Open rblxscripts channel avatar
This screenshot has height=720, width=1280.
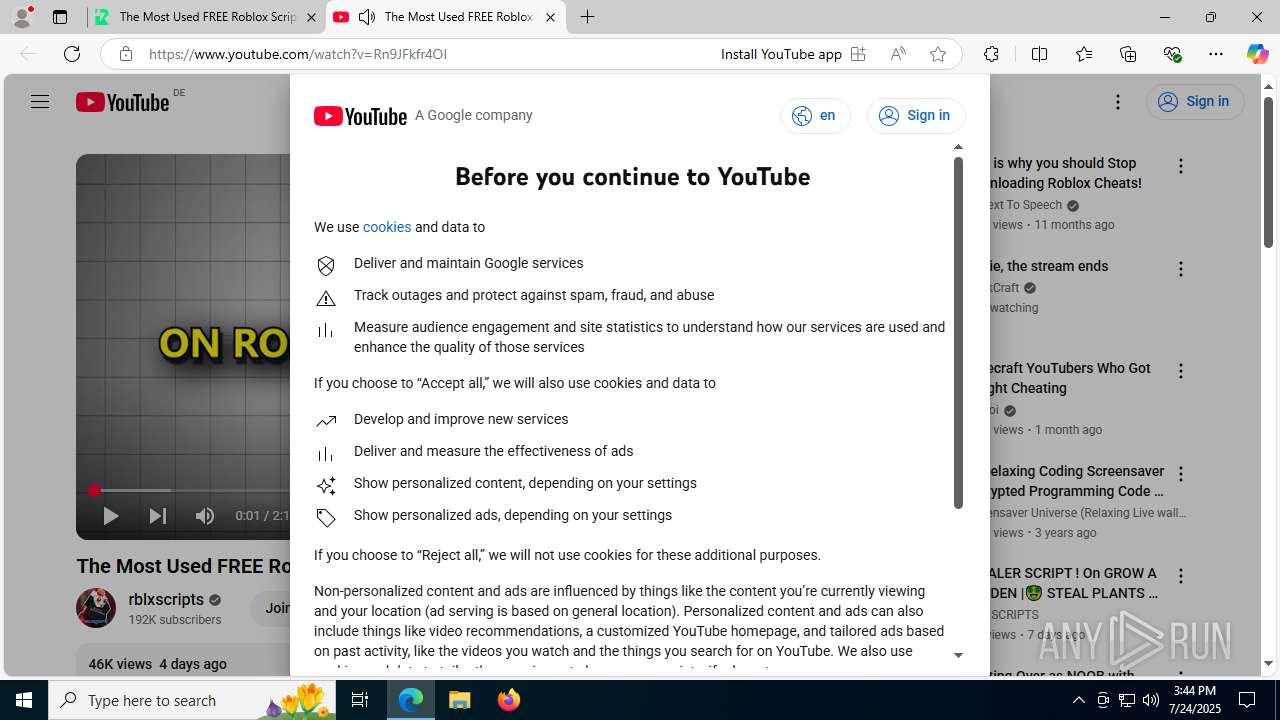96,608
